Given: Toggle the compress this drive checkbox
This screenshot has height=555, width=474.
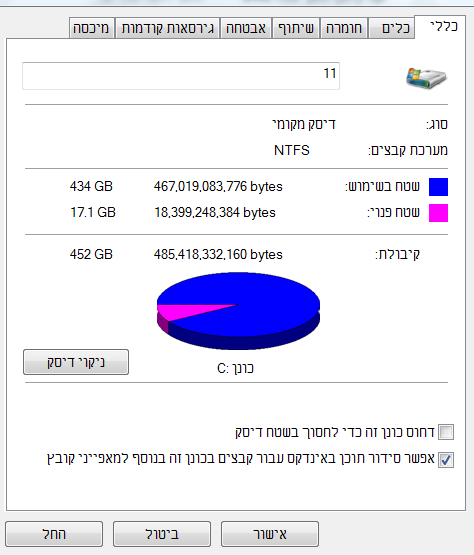Looking at the screenshot, I should 446,432.
